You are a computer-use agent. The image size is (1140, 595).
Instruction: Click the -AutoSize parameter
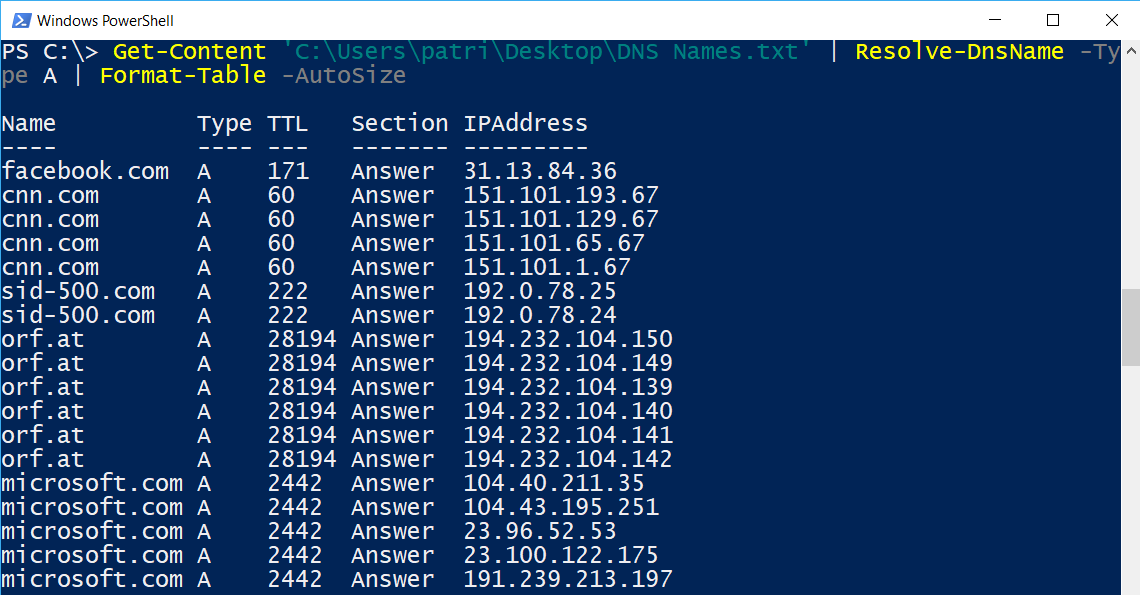(x=343, y=75)
